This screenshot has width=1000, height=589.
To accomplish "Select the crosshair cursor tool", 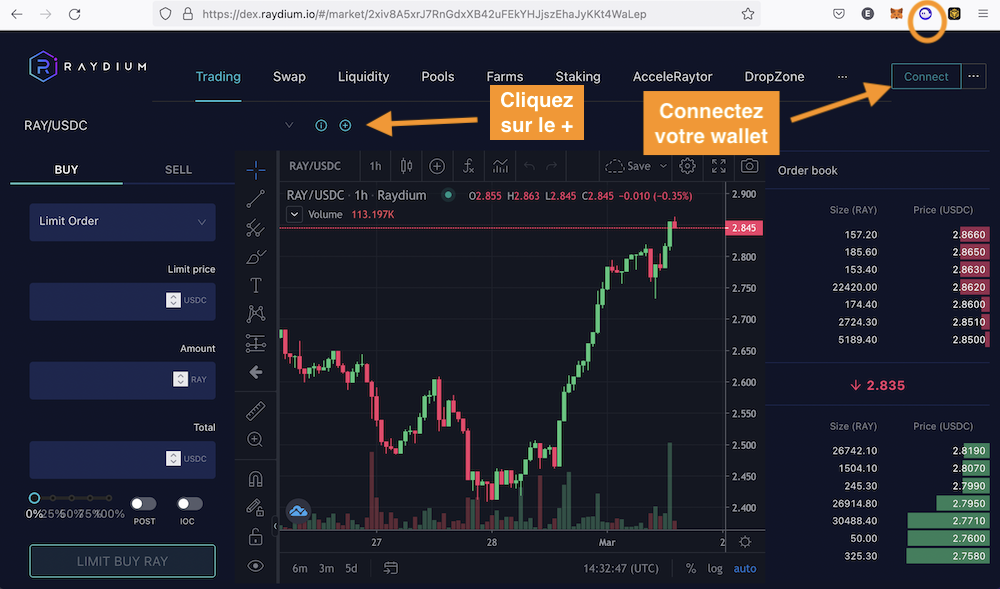I will pos(256,169).
